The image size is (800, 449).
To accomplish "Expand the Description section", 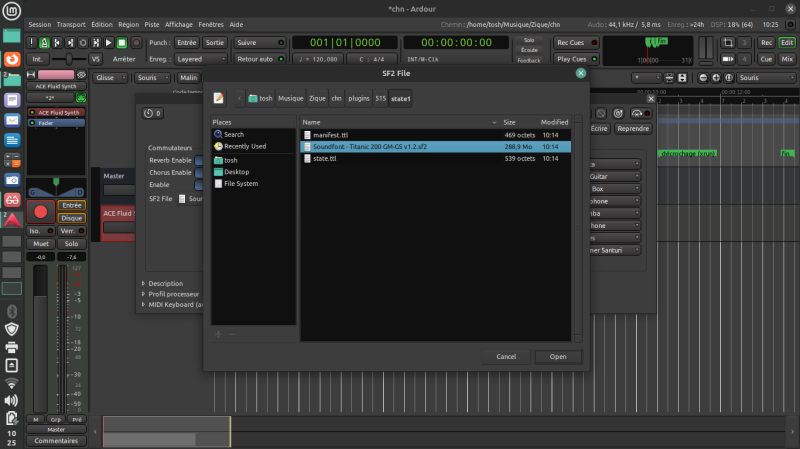I will (x=165, y=283).
